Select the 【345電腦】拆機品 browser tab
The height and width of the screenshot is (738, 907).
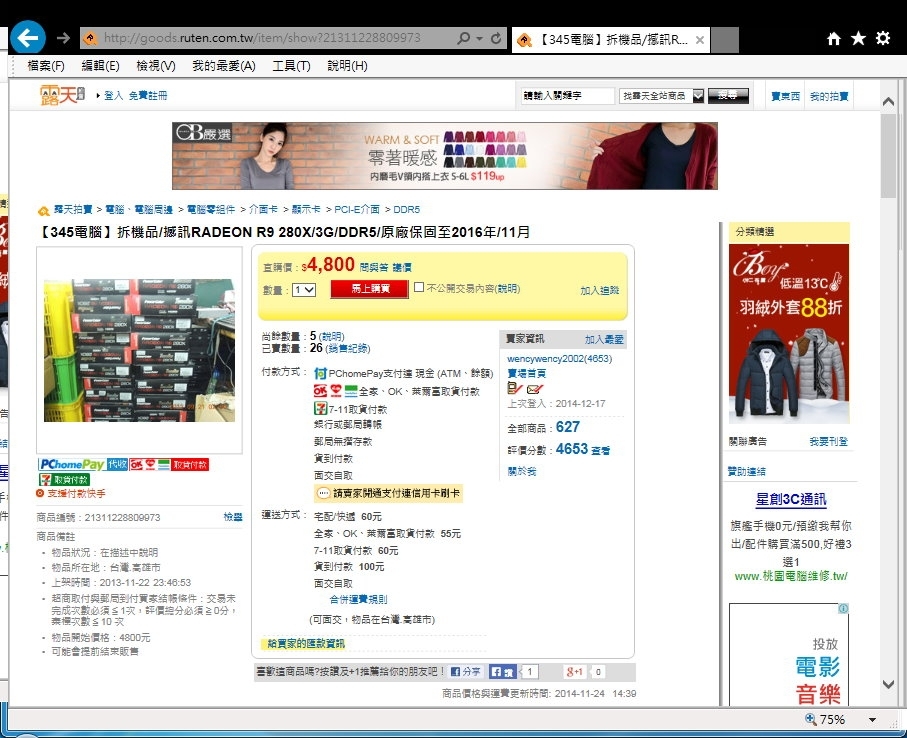pos(610,40)
